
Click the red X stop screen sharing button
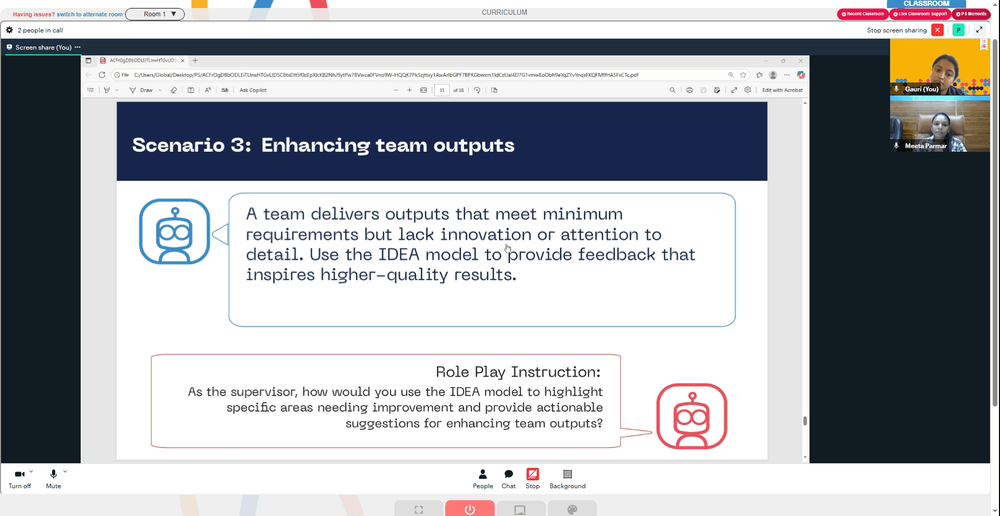tap(937, 30)
